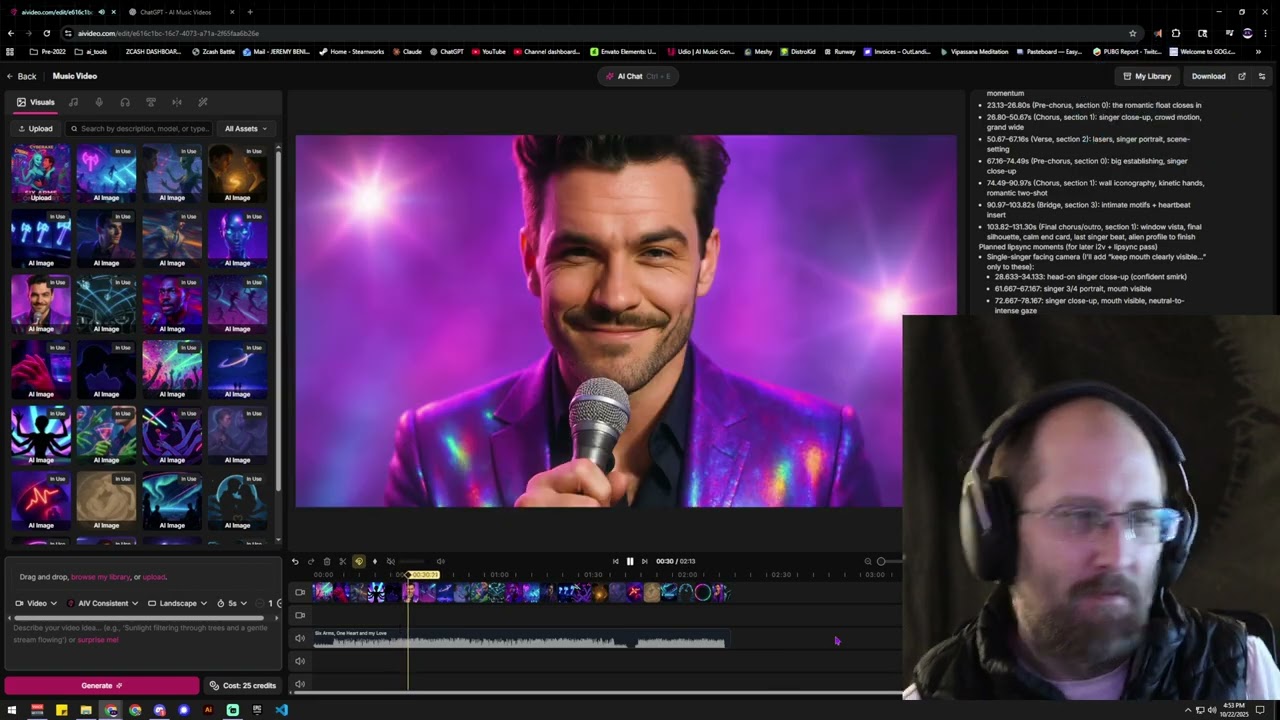Viewport: 1280px width, 720px height.
Task: Open the share icon next to Download
Action: (1242, 76)
